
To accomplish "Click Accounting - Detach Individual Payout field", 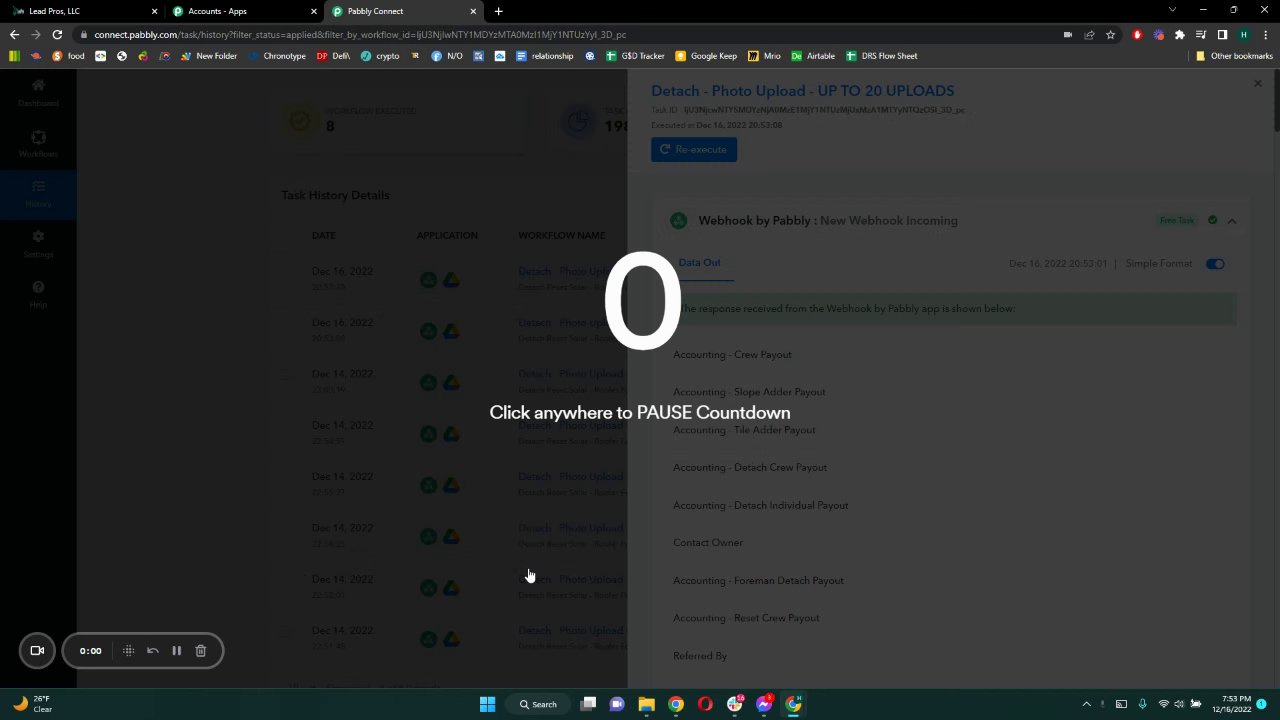I will click(x=760, y=506).
